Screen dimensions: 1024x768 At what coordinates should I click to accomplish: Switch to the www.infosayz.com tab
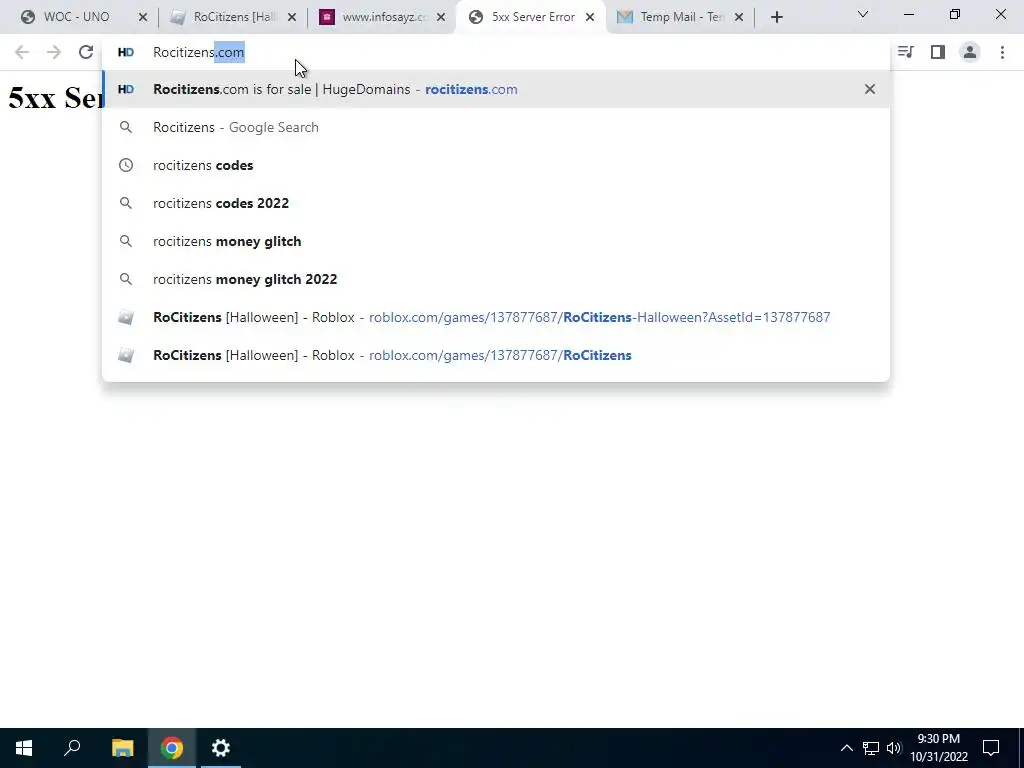tap(384, 17)
